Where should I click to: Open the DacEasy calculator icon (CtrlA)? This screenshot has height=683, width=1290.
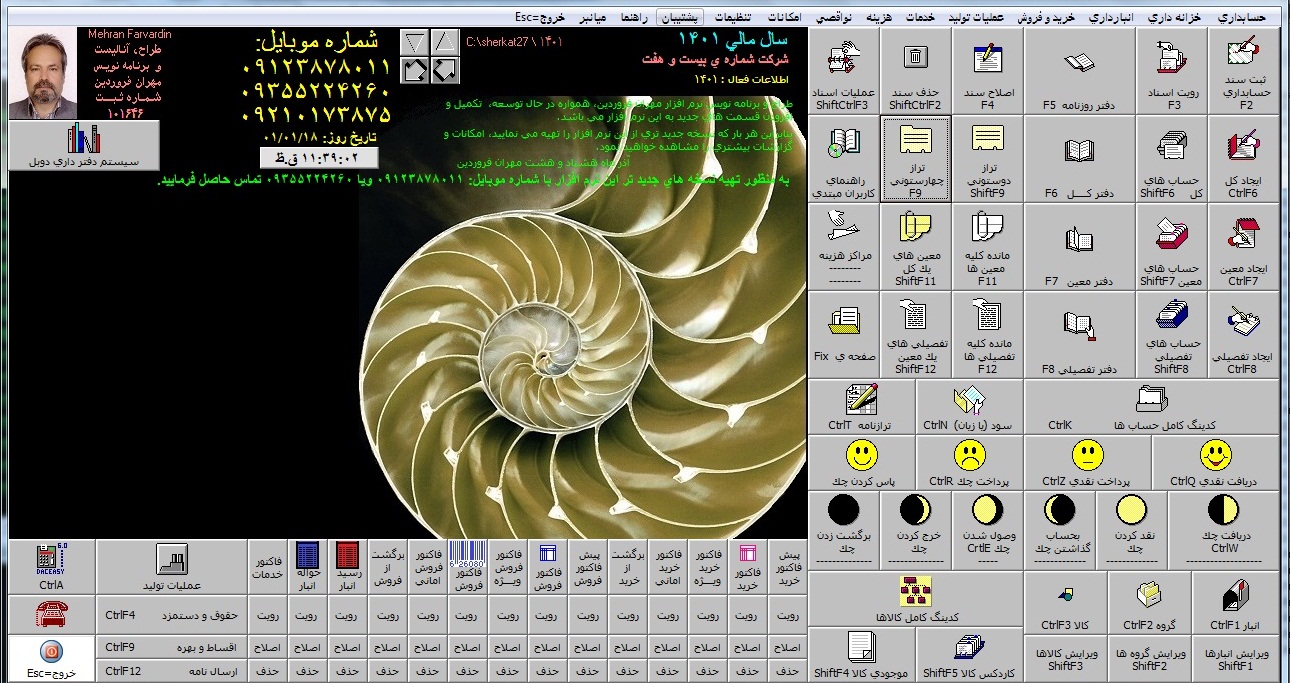pyautogui.click(x=51, y=566)
